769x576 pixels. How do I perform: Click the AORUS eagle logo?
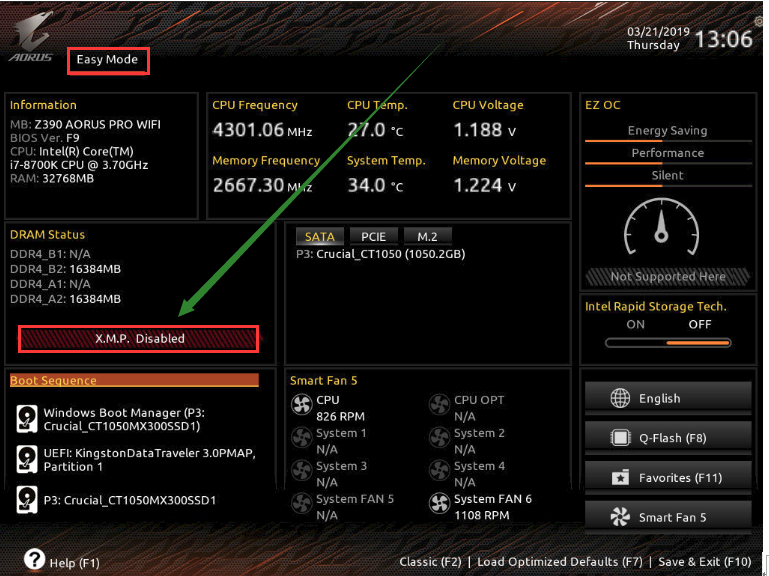(30, 38)
